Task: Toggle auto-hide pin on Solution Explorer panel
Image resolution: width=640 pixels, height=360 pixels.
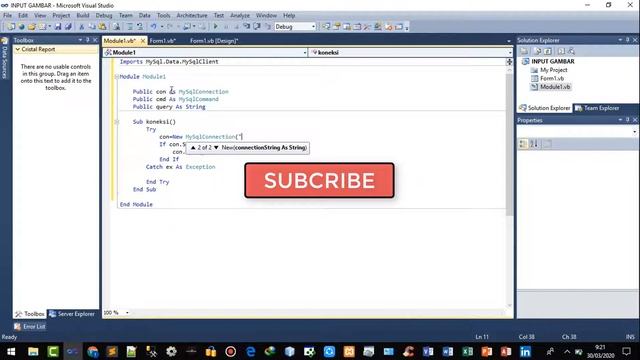Action: point(627,40)
